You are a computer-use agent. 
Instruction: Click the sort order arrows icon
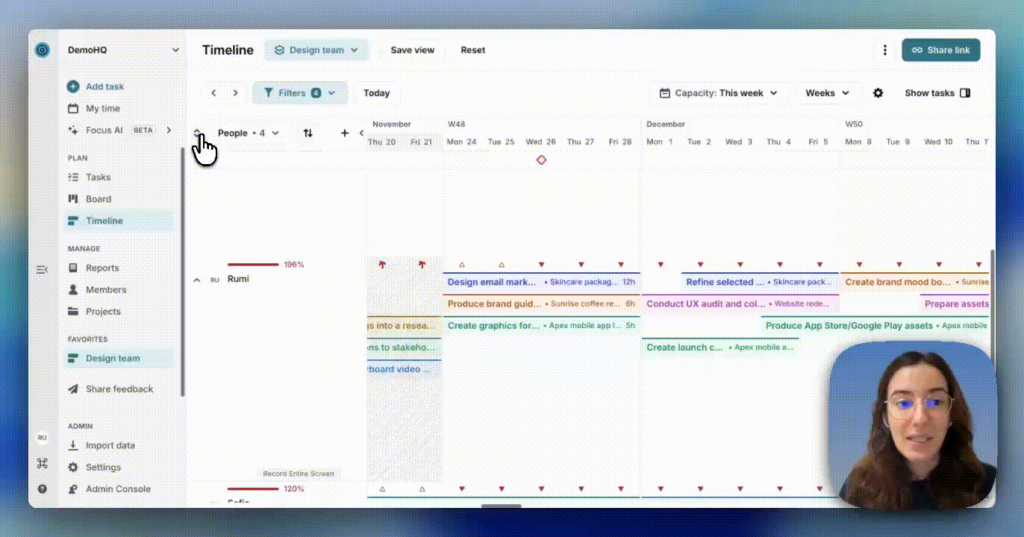(x=308, y=133)
